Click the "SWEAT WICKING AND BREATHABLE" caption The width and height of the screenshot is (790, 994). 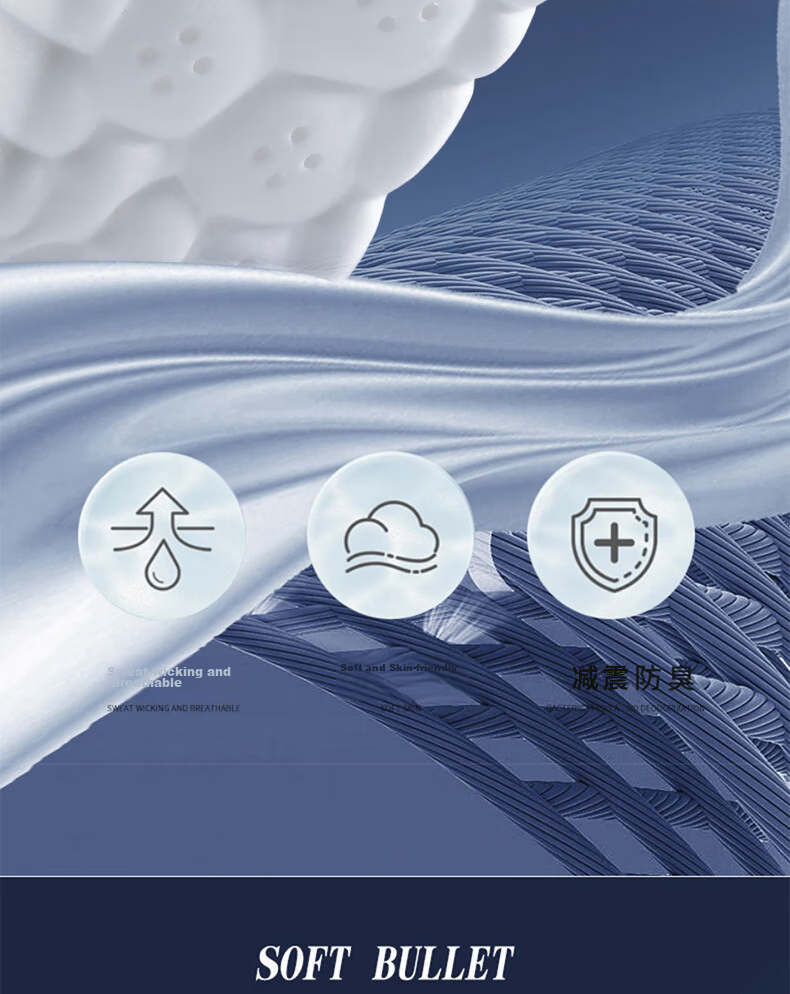(173, 708)
